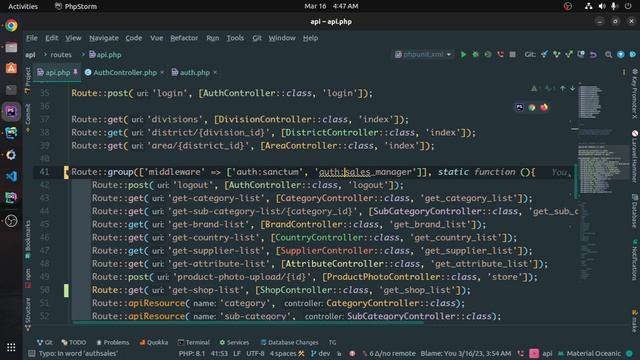The image size is (640, 360).
Task: Open Files manager from Ubuntu dock
Action: 11,47
